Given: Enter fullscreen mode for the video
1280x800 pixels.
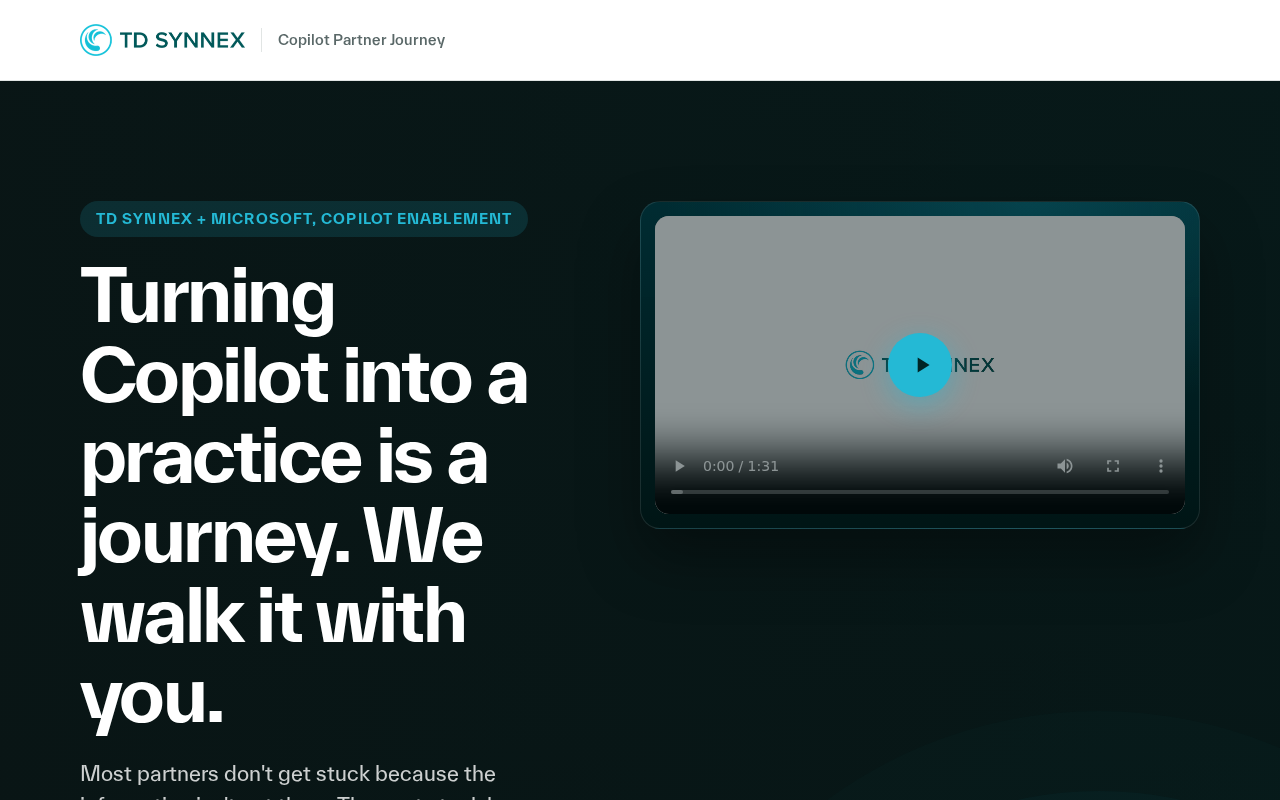Looking at the screenshot, I should click(1113, 466).
